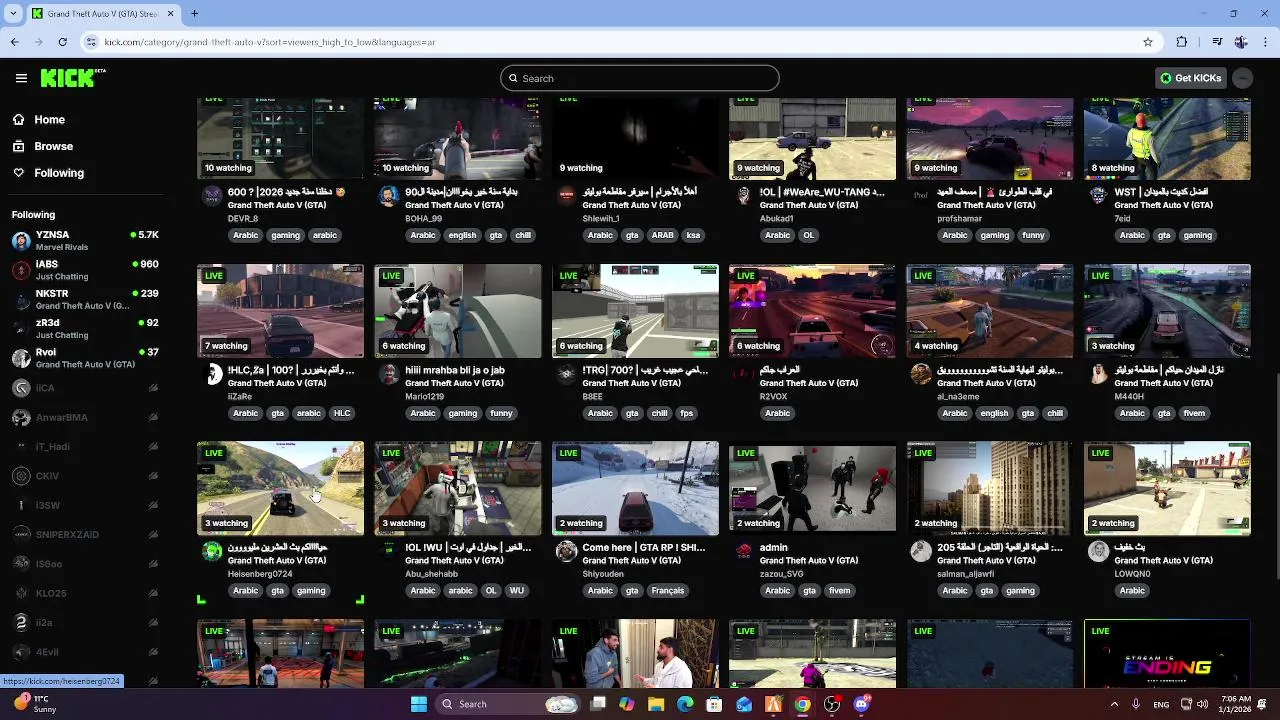Open the weather widget showing Sunny
The image size is (1280, 720).
point(36,704)
